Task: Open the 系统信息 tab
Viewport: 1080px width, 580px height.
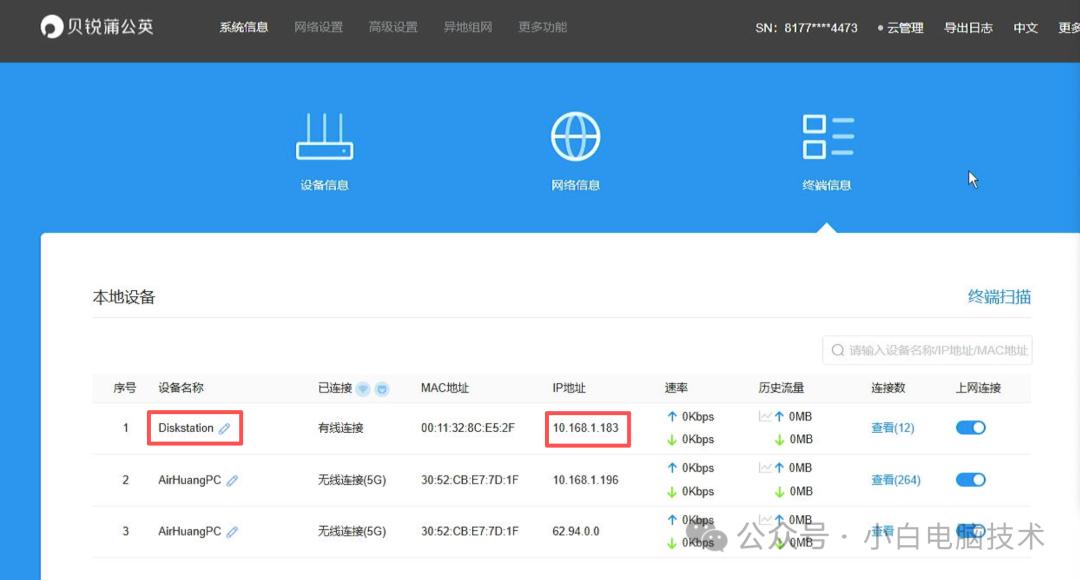Action: [244, 27]
